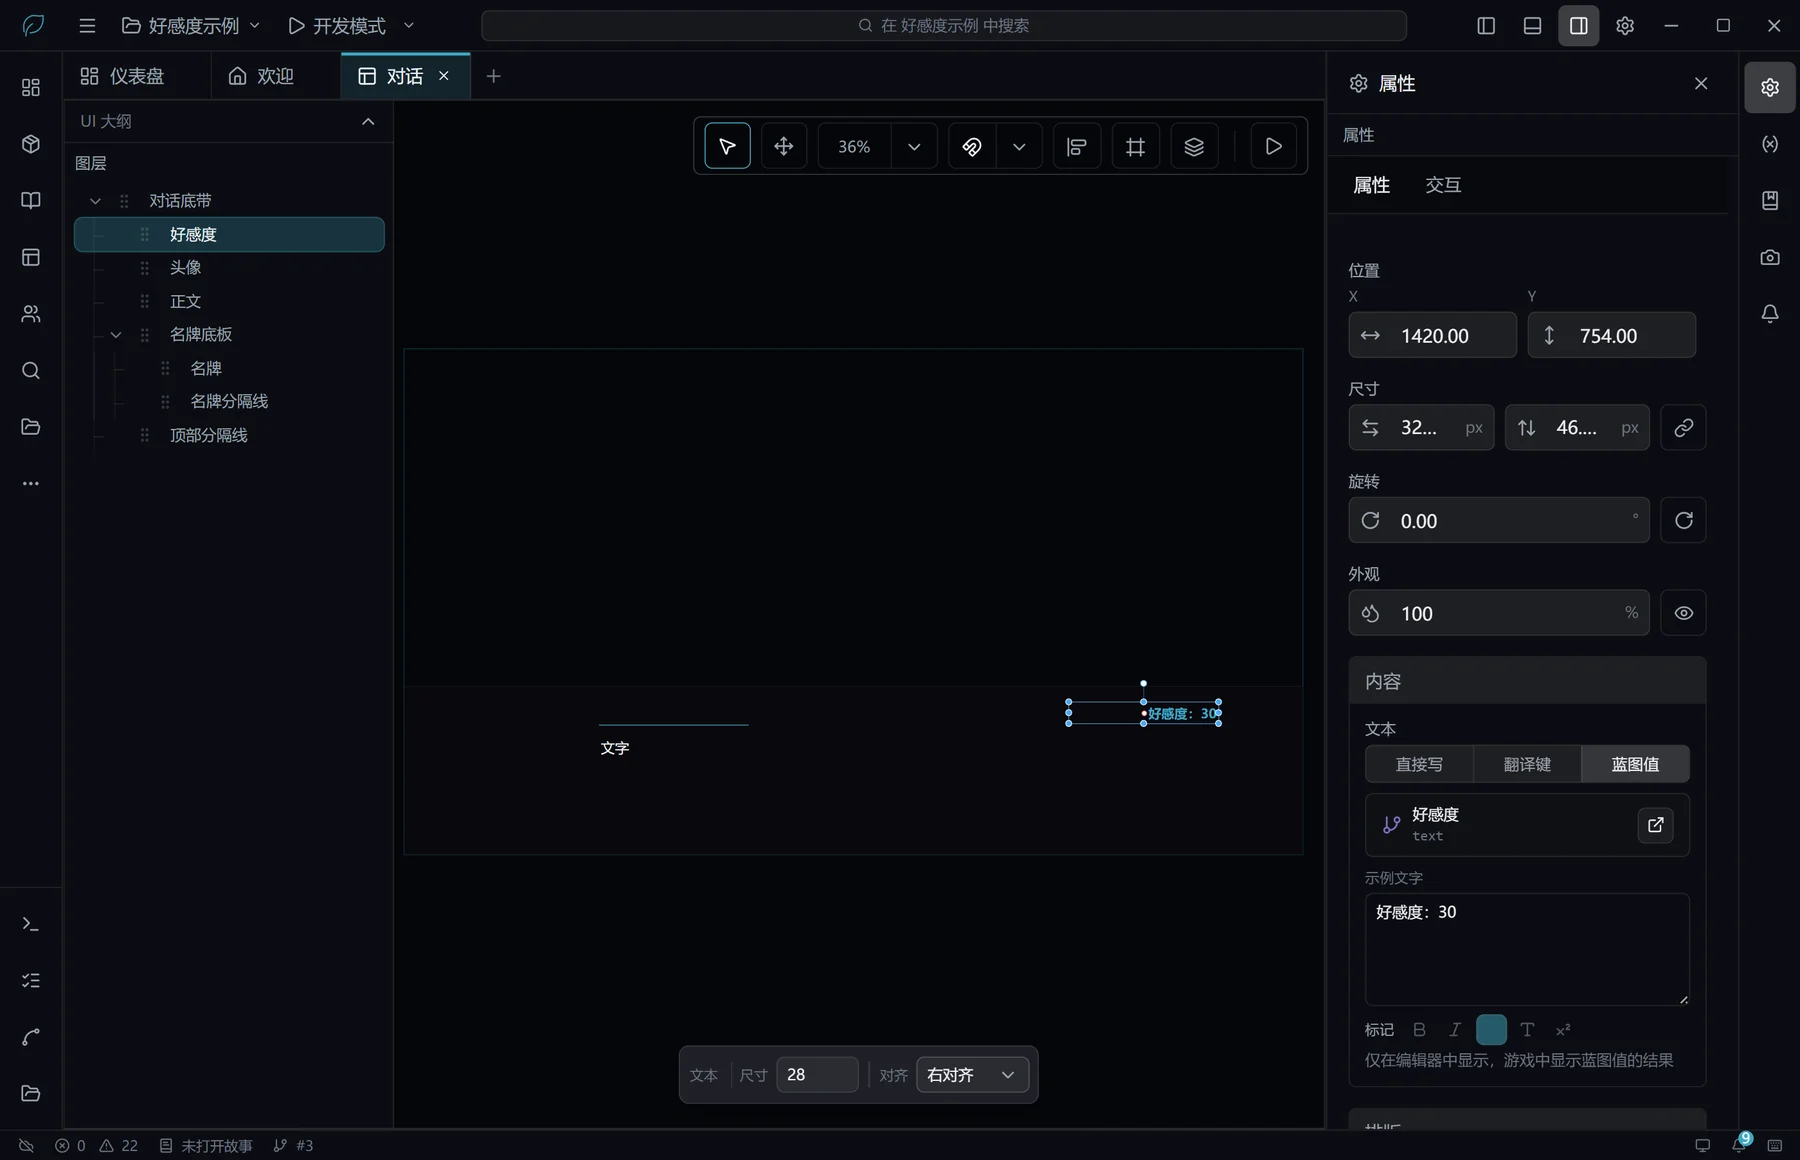Toggle italic text mark
Image resolution: width=1800 pixels, height=1160 pixels.
tap(1455, 1030)
